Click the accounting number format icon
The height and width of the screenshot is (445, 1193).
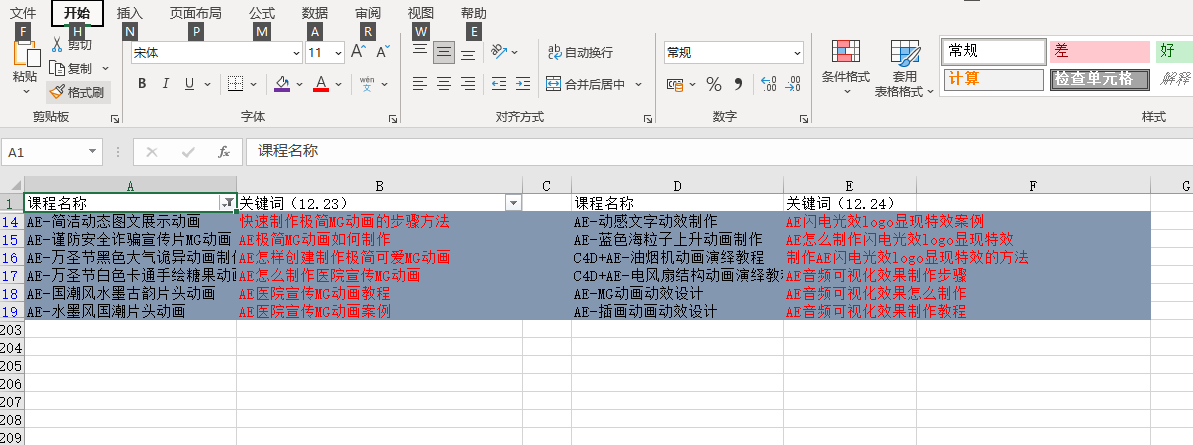pyautogui.click(x=675, y=84)
